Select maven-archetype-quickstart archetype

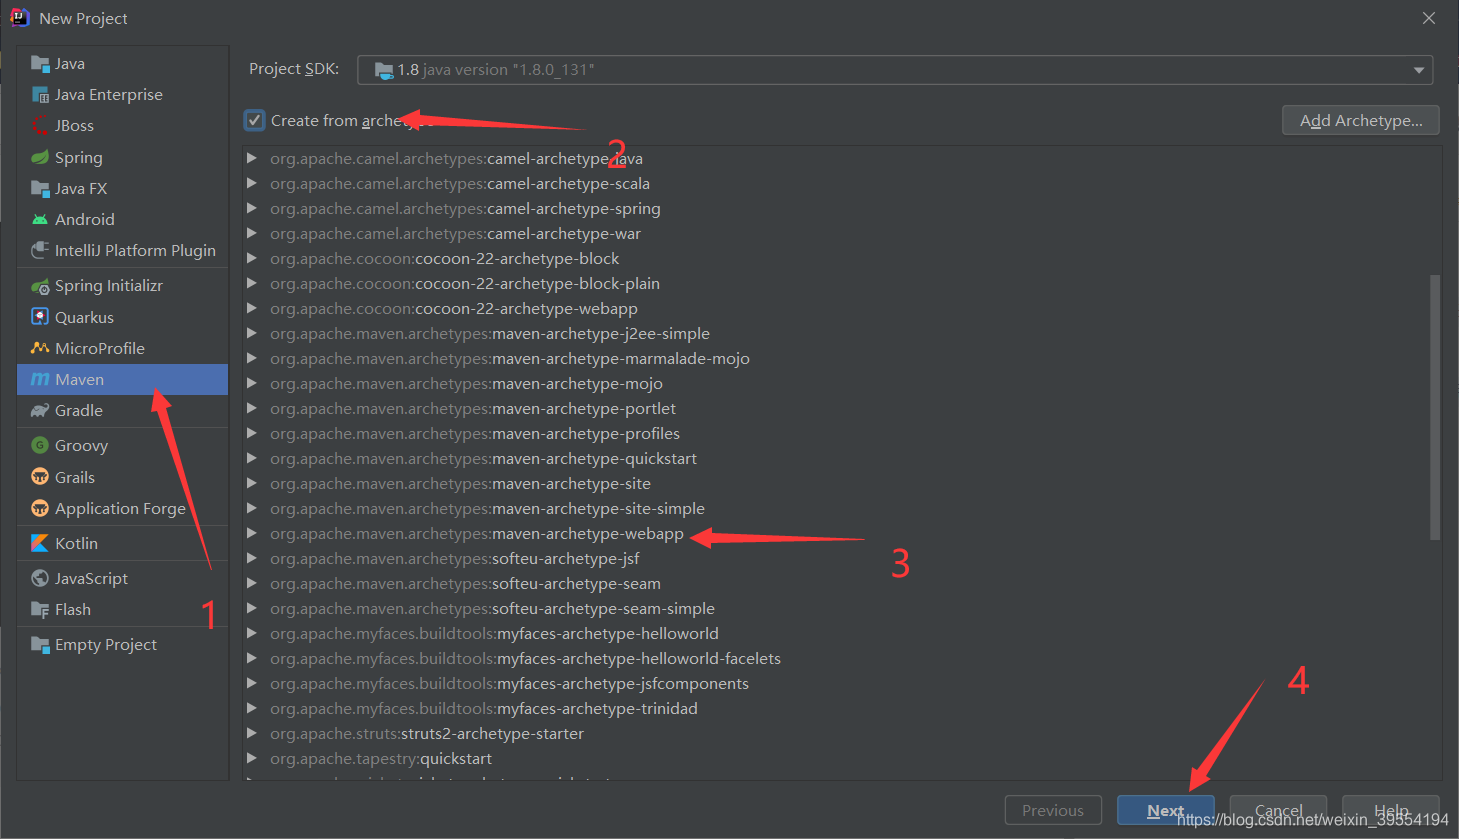click(483, 459)
